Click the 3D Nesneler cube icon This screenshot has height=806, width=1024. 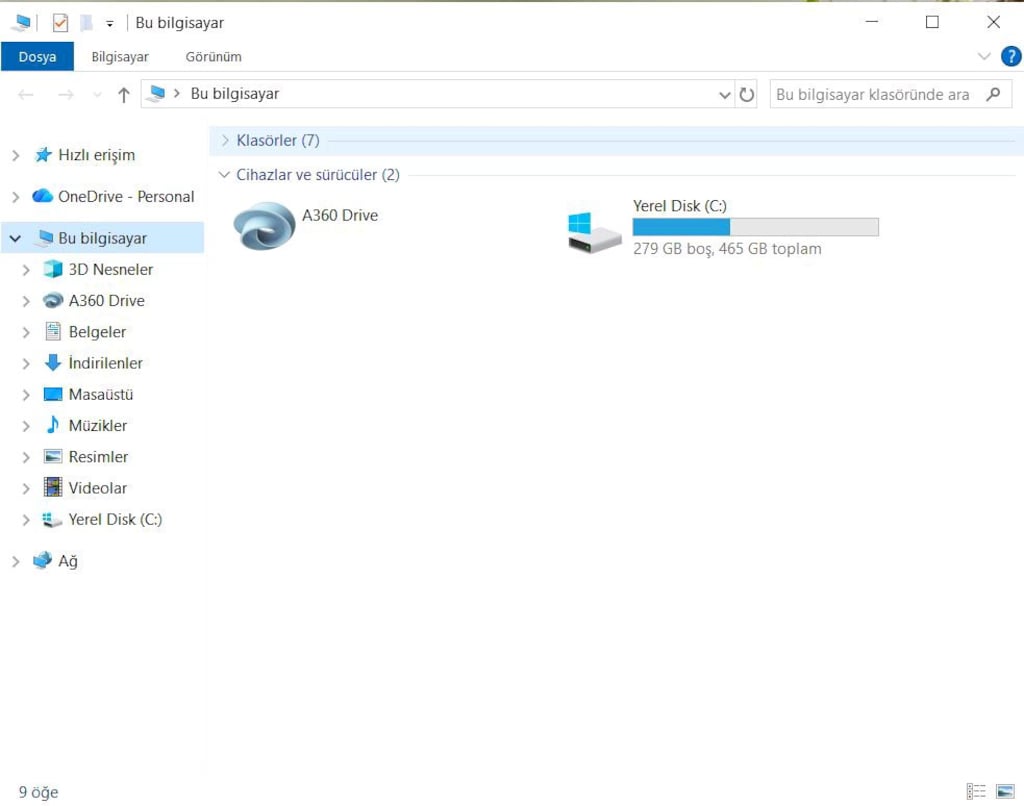click(53, 269)
